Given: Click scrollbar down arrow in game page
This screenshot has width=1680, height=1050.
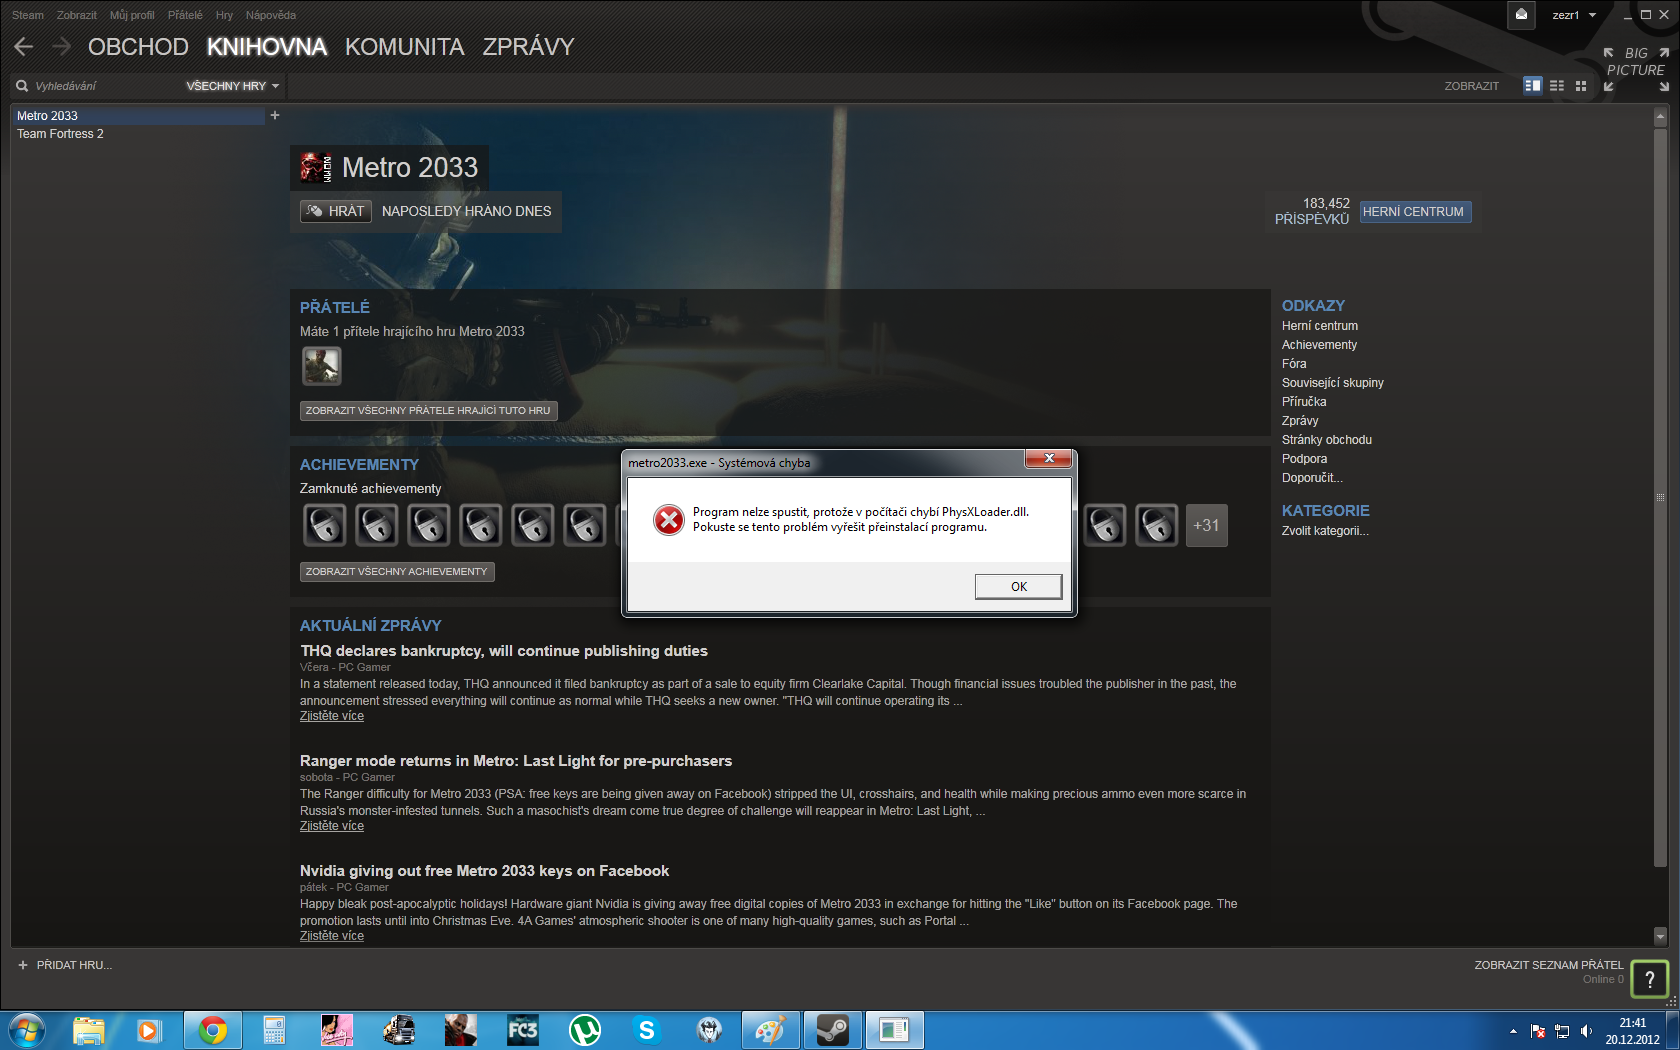Looking at the screenshot, I should 1660,937.
